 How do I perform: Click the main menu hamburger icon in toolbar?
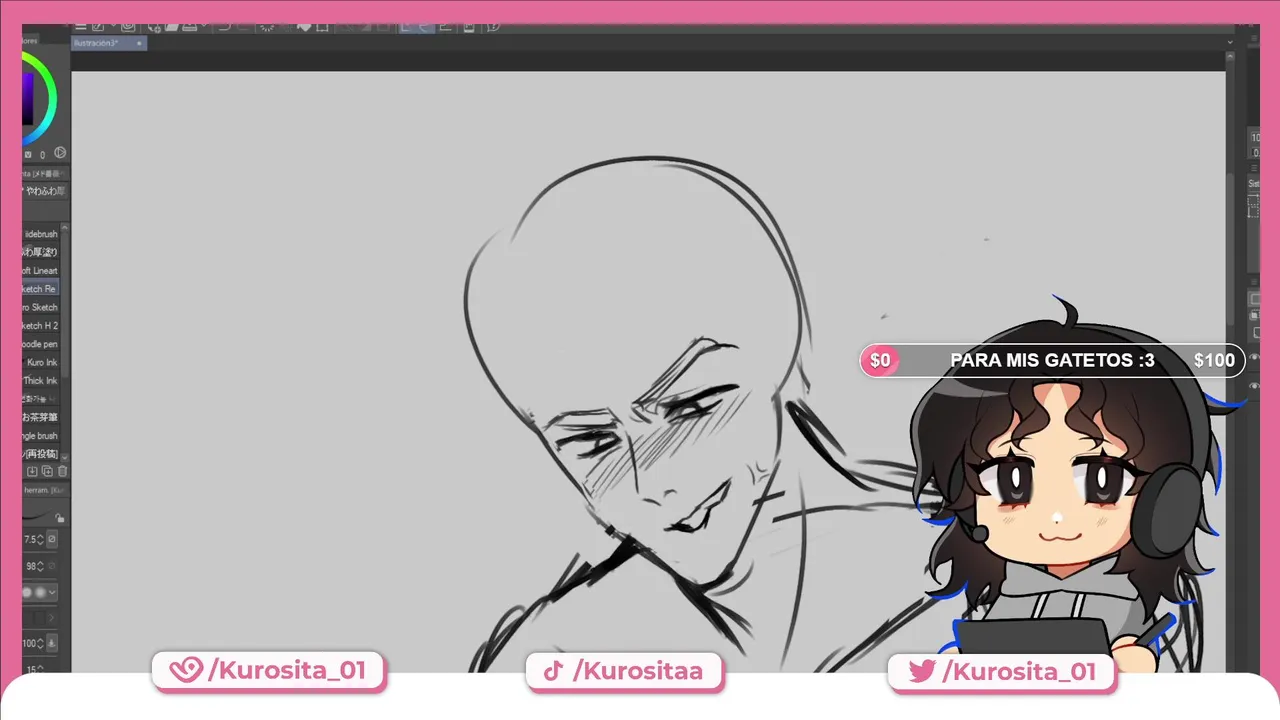tap(81, 27)
